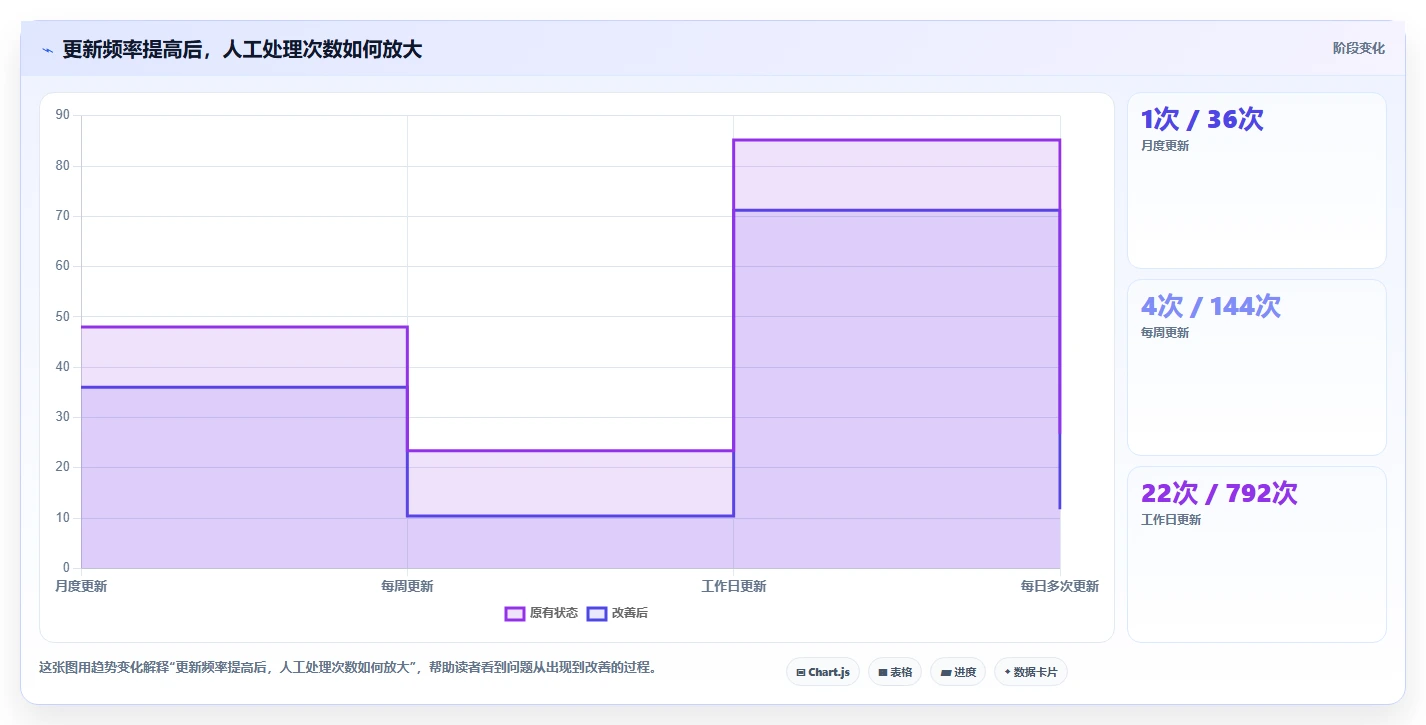The image size is (1426, 725).
Task: Click the 数据卡片 tag star icon
Action: 1007,673
